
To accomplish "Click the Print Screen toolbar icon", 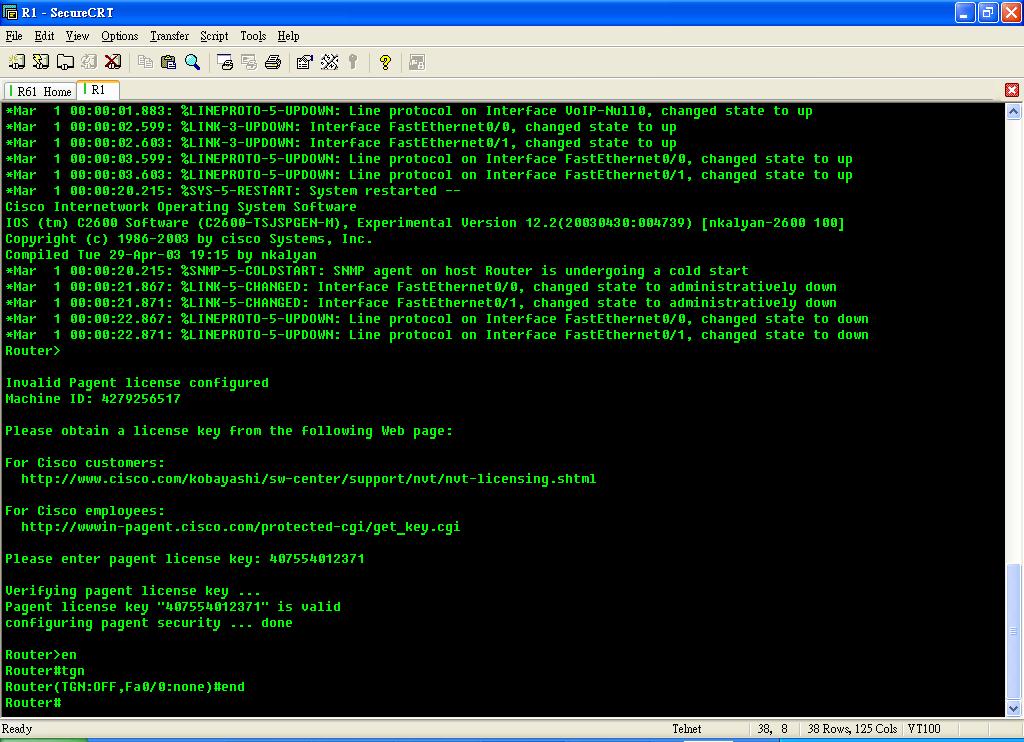I will (225, 62).
